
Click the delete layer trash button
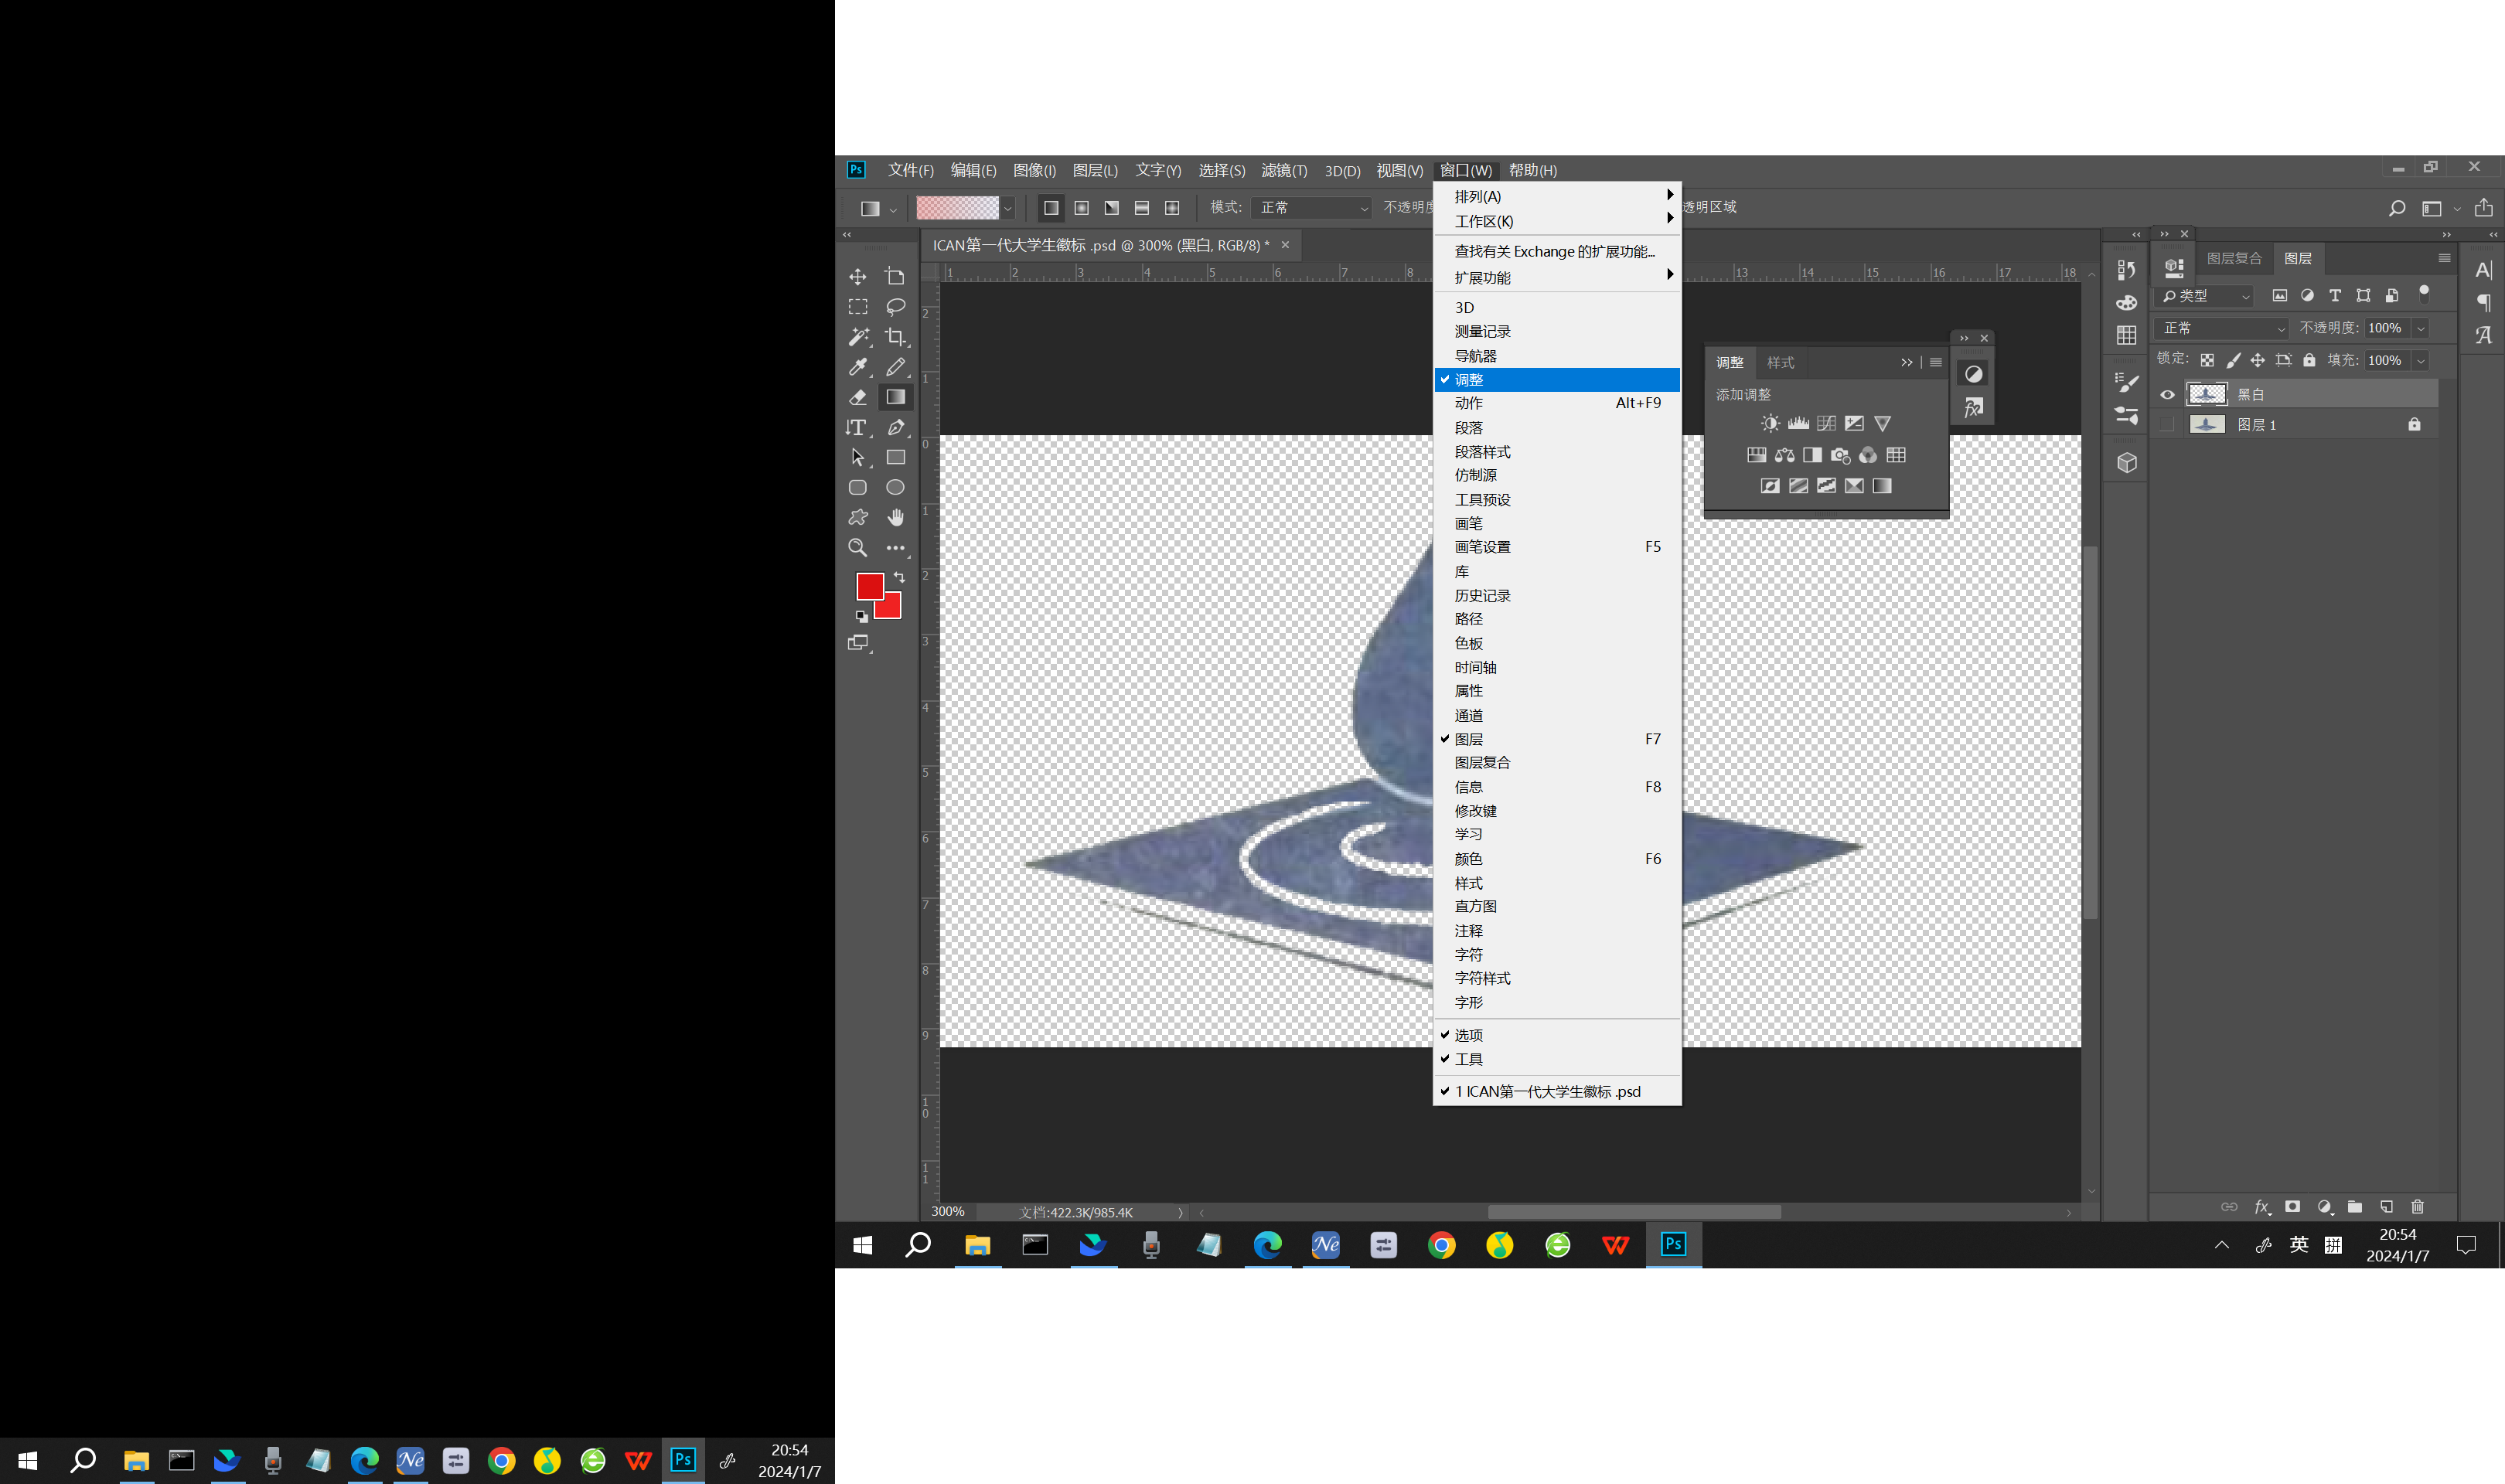point(2418,1206)
